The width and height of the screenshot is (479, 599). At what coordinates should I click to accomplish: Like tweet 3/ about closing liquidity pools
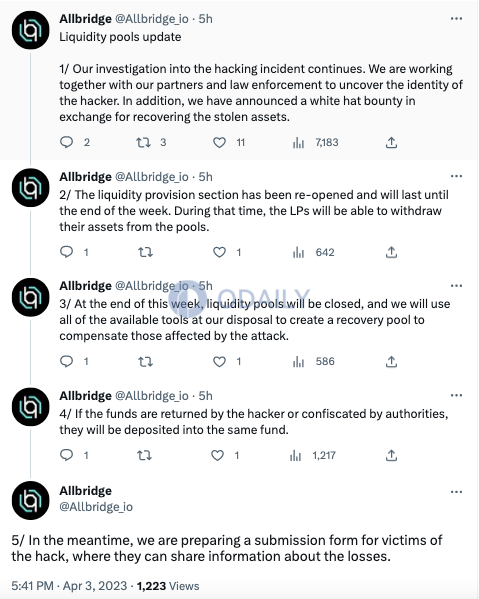219,361
